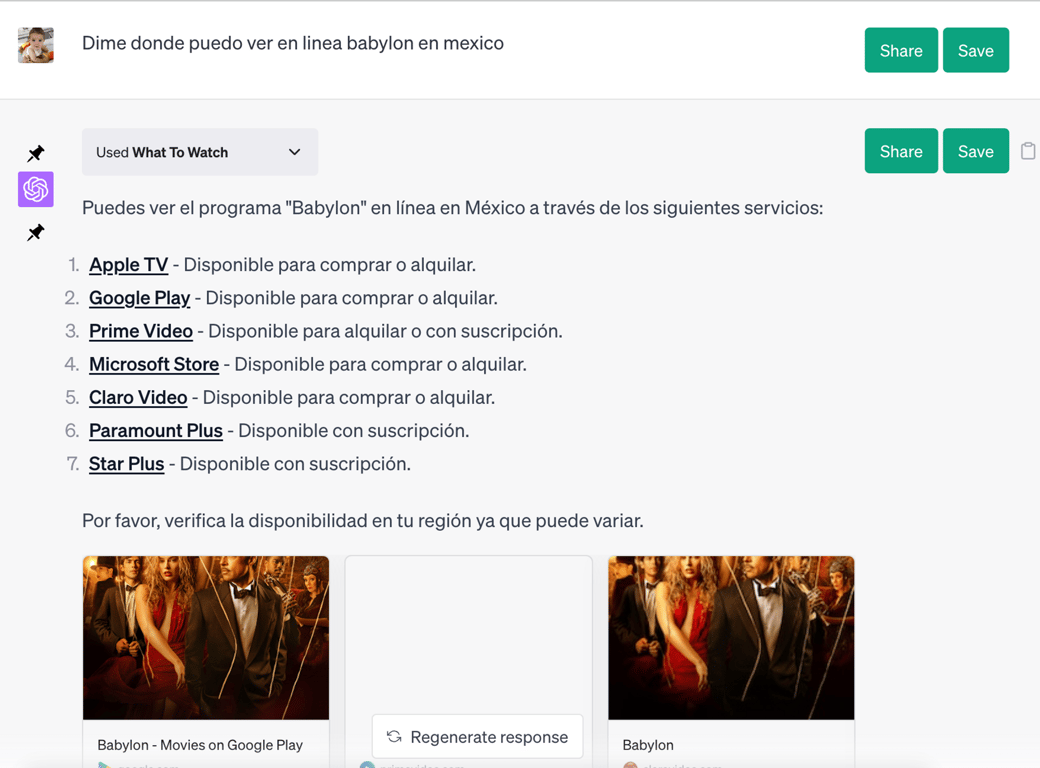Click the pin icon below the ChatGPT logo
The width and height of the screenshot is (1040, 768).
coord(36,232)
